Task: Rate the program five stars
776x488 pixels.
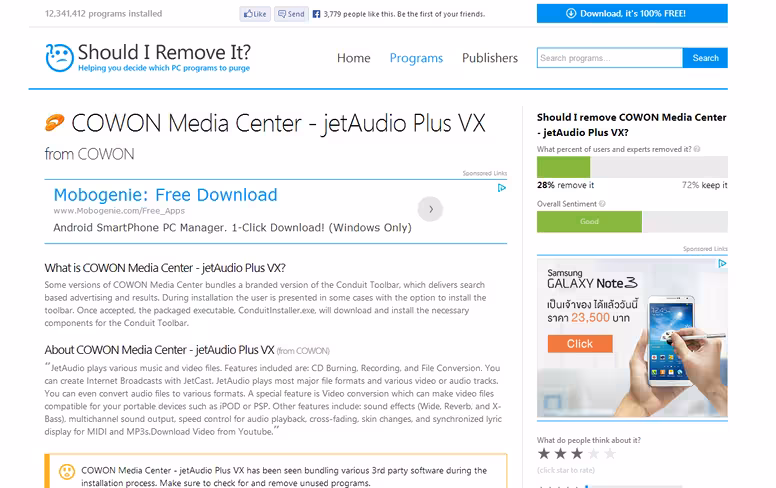Action: [610, 453]
